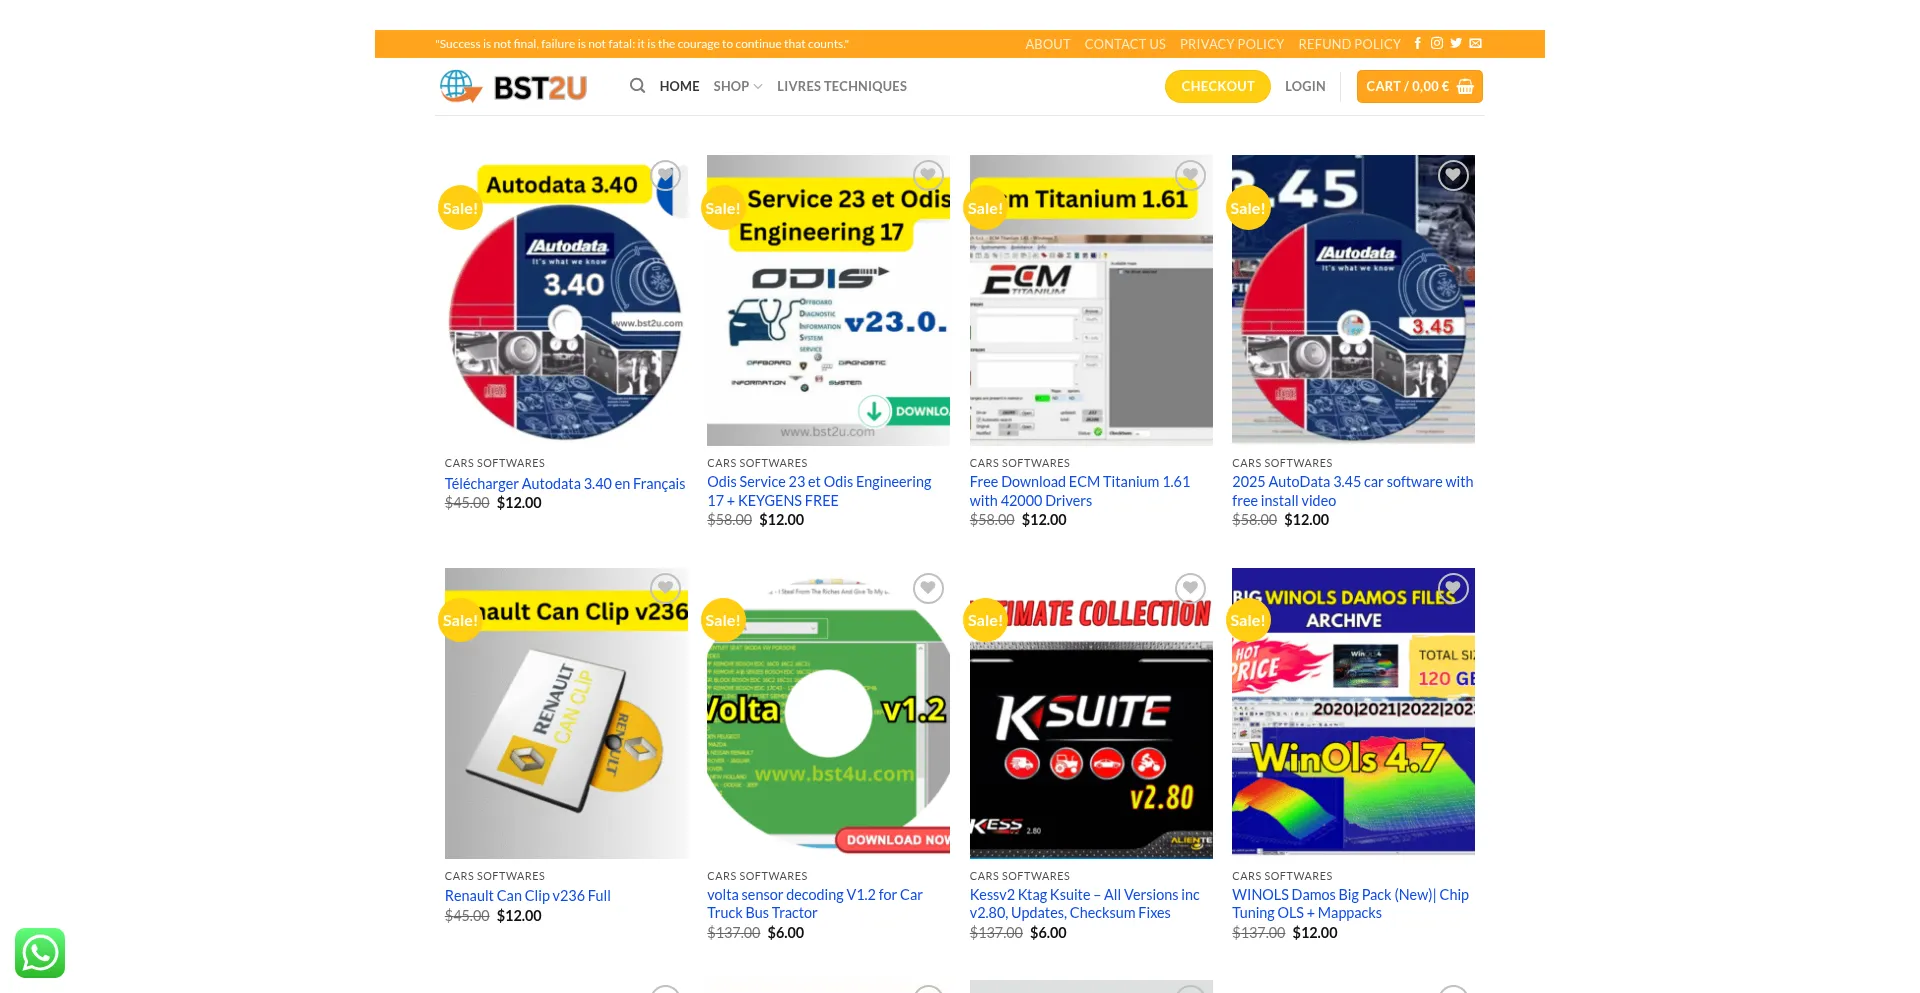Click wishlist heart on WinOls Damos product
Viewport: 1920px width, 993px height.
tap(1453, 588)
